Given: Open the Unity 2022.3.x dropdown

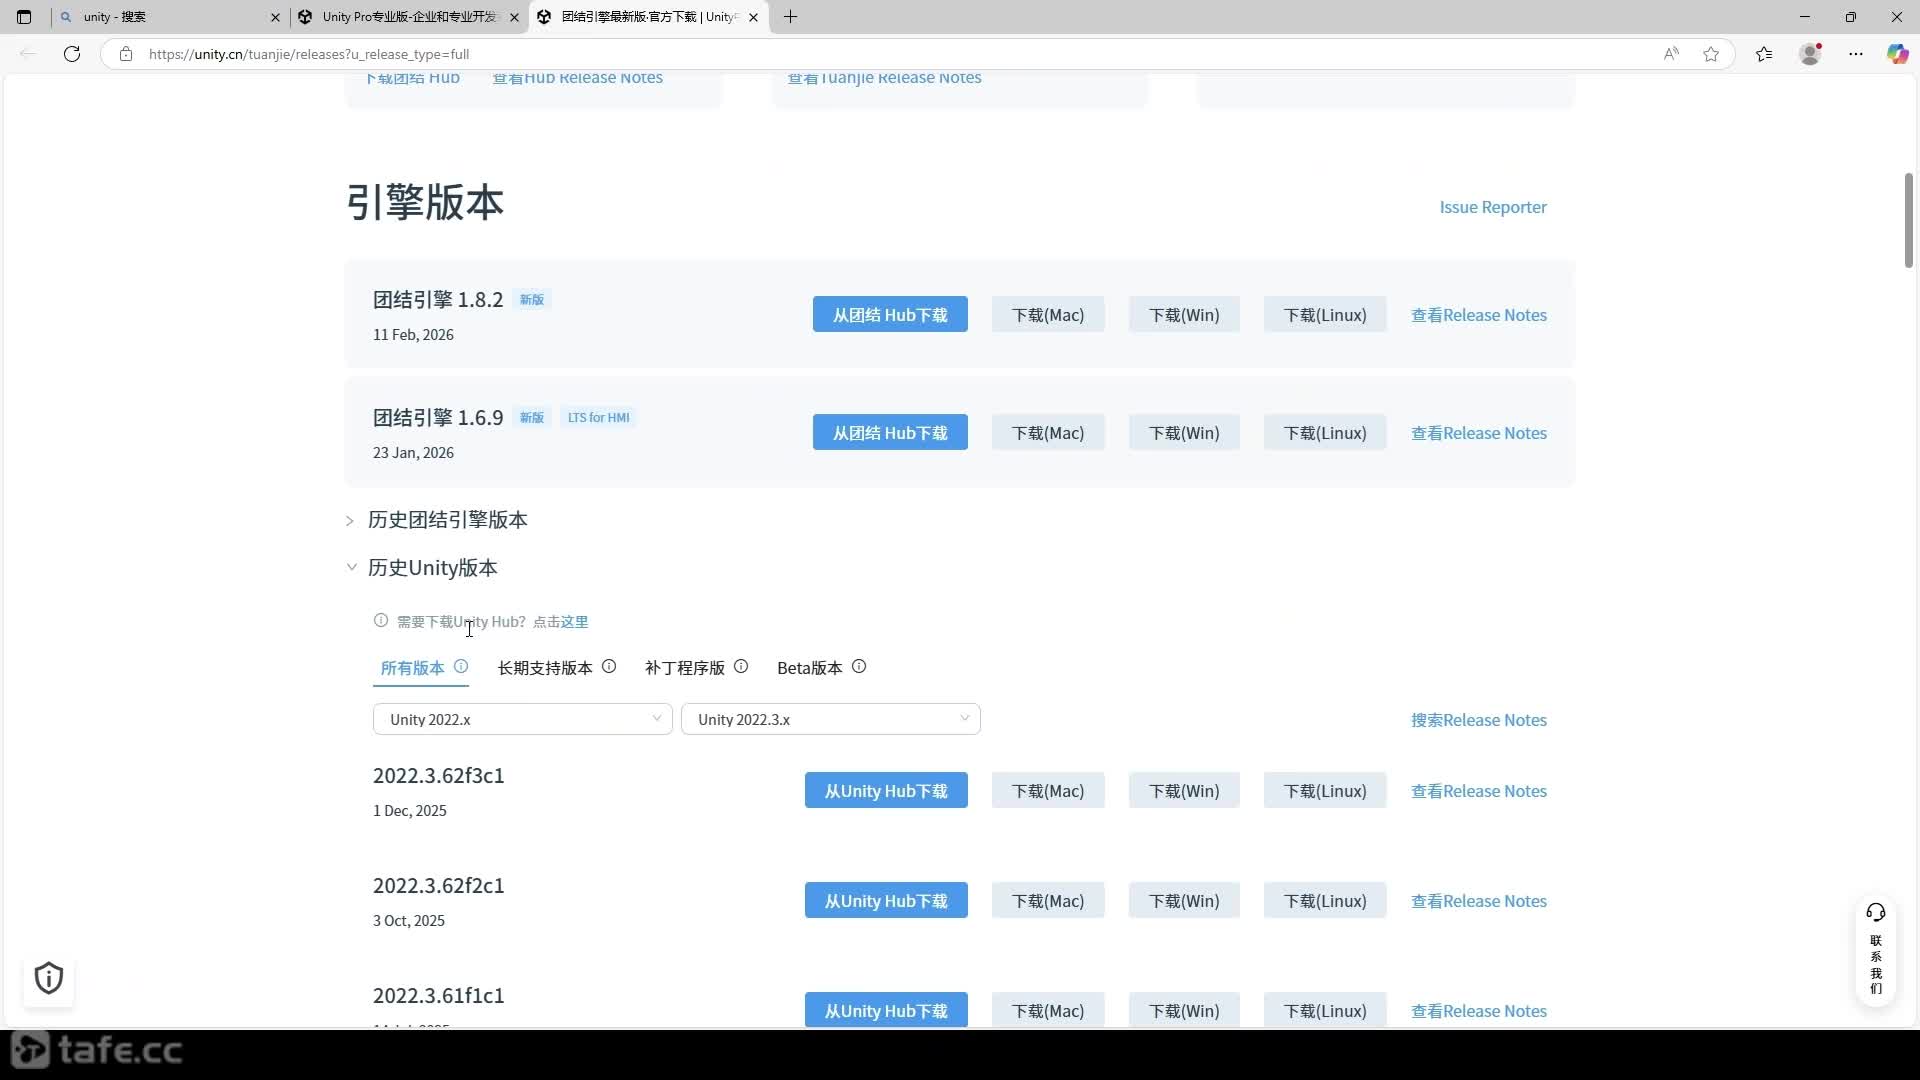Looking at the screenshot, I should click(830, 719).
